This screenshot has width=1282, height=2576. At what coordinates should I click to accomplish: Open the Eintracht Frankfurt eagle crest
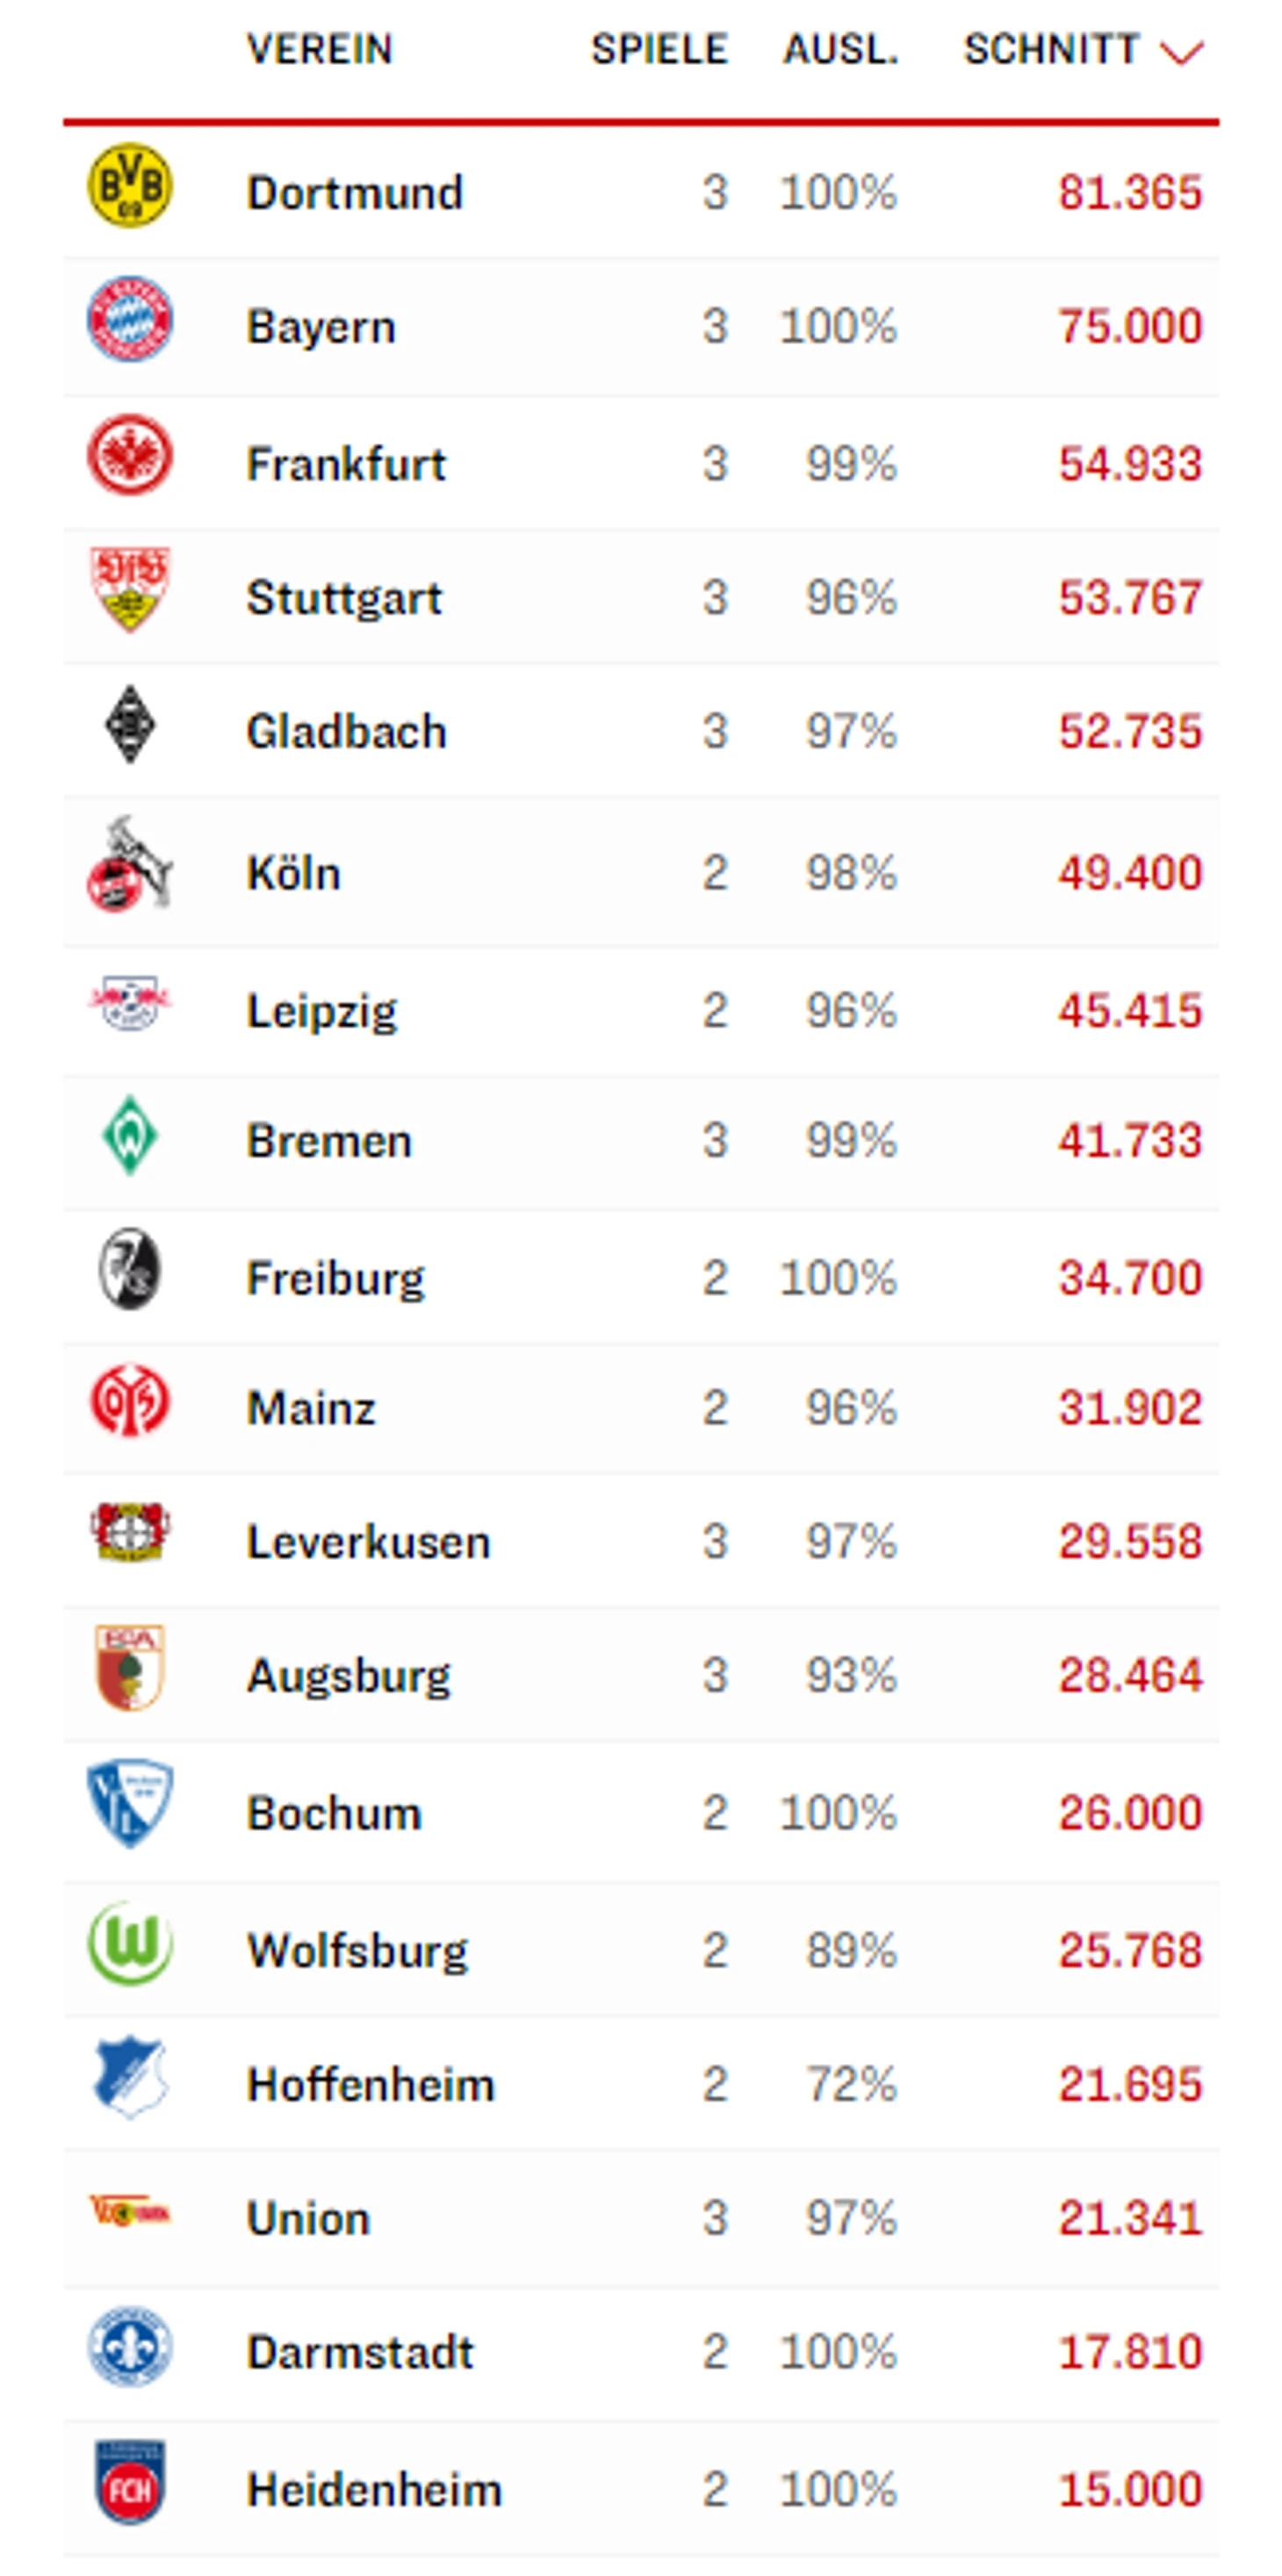point(130,455)
